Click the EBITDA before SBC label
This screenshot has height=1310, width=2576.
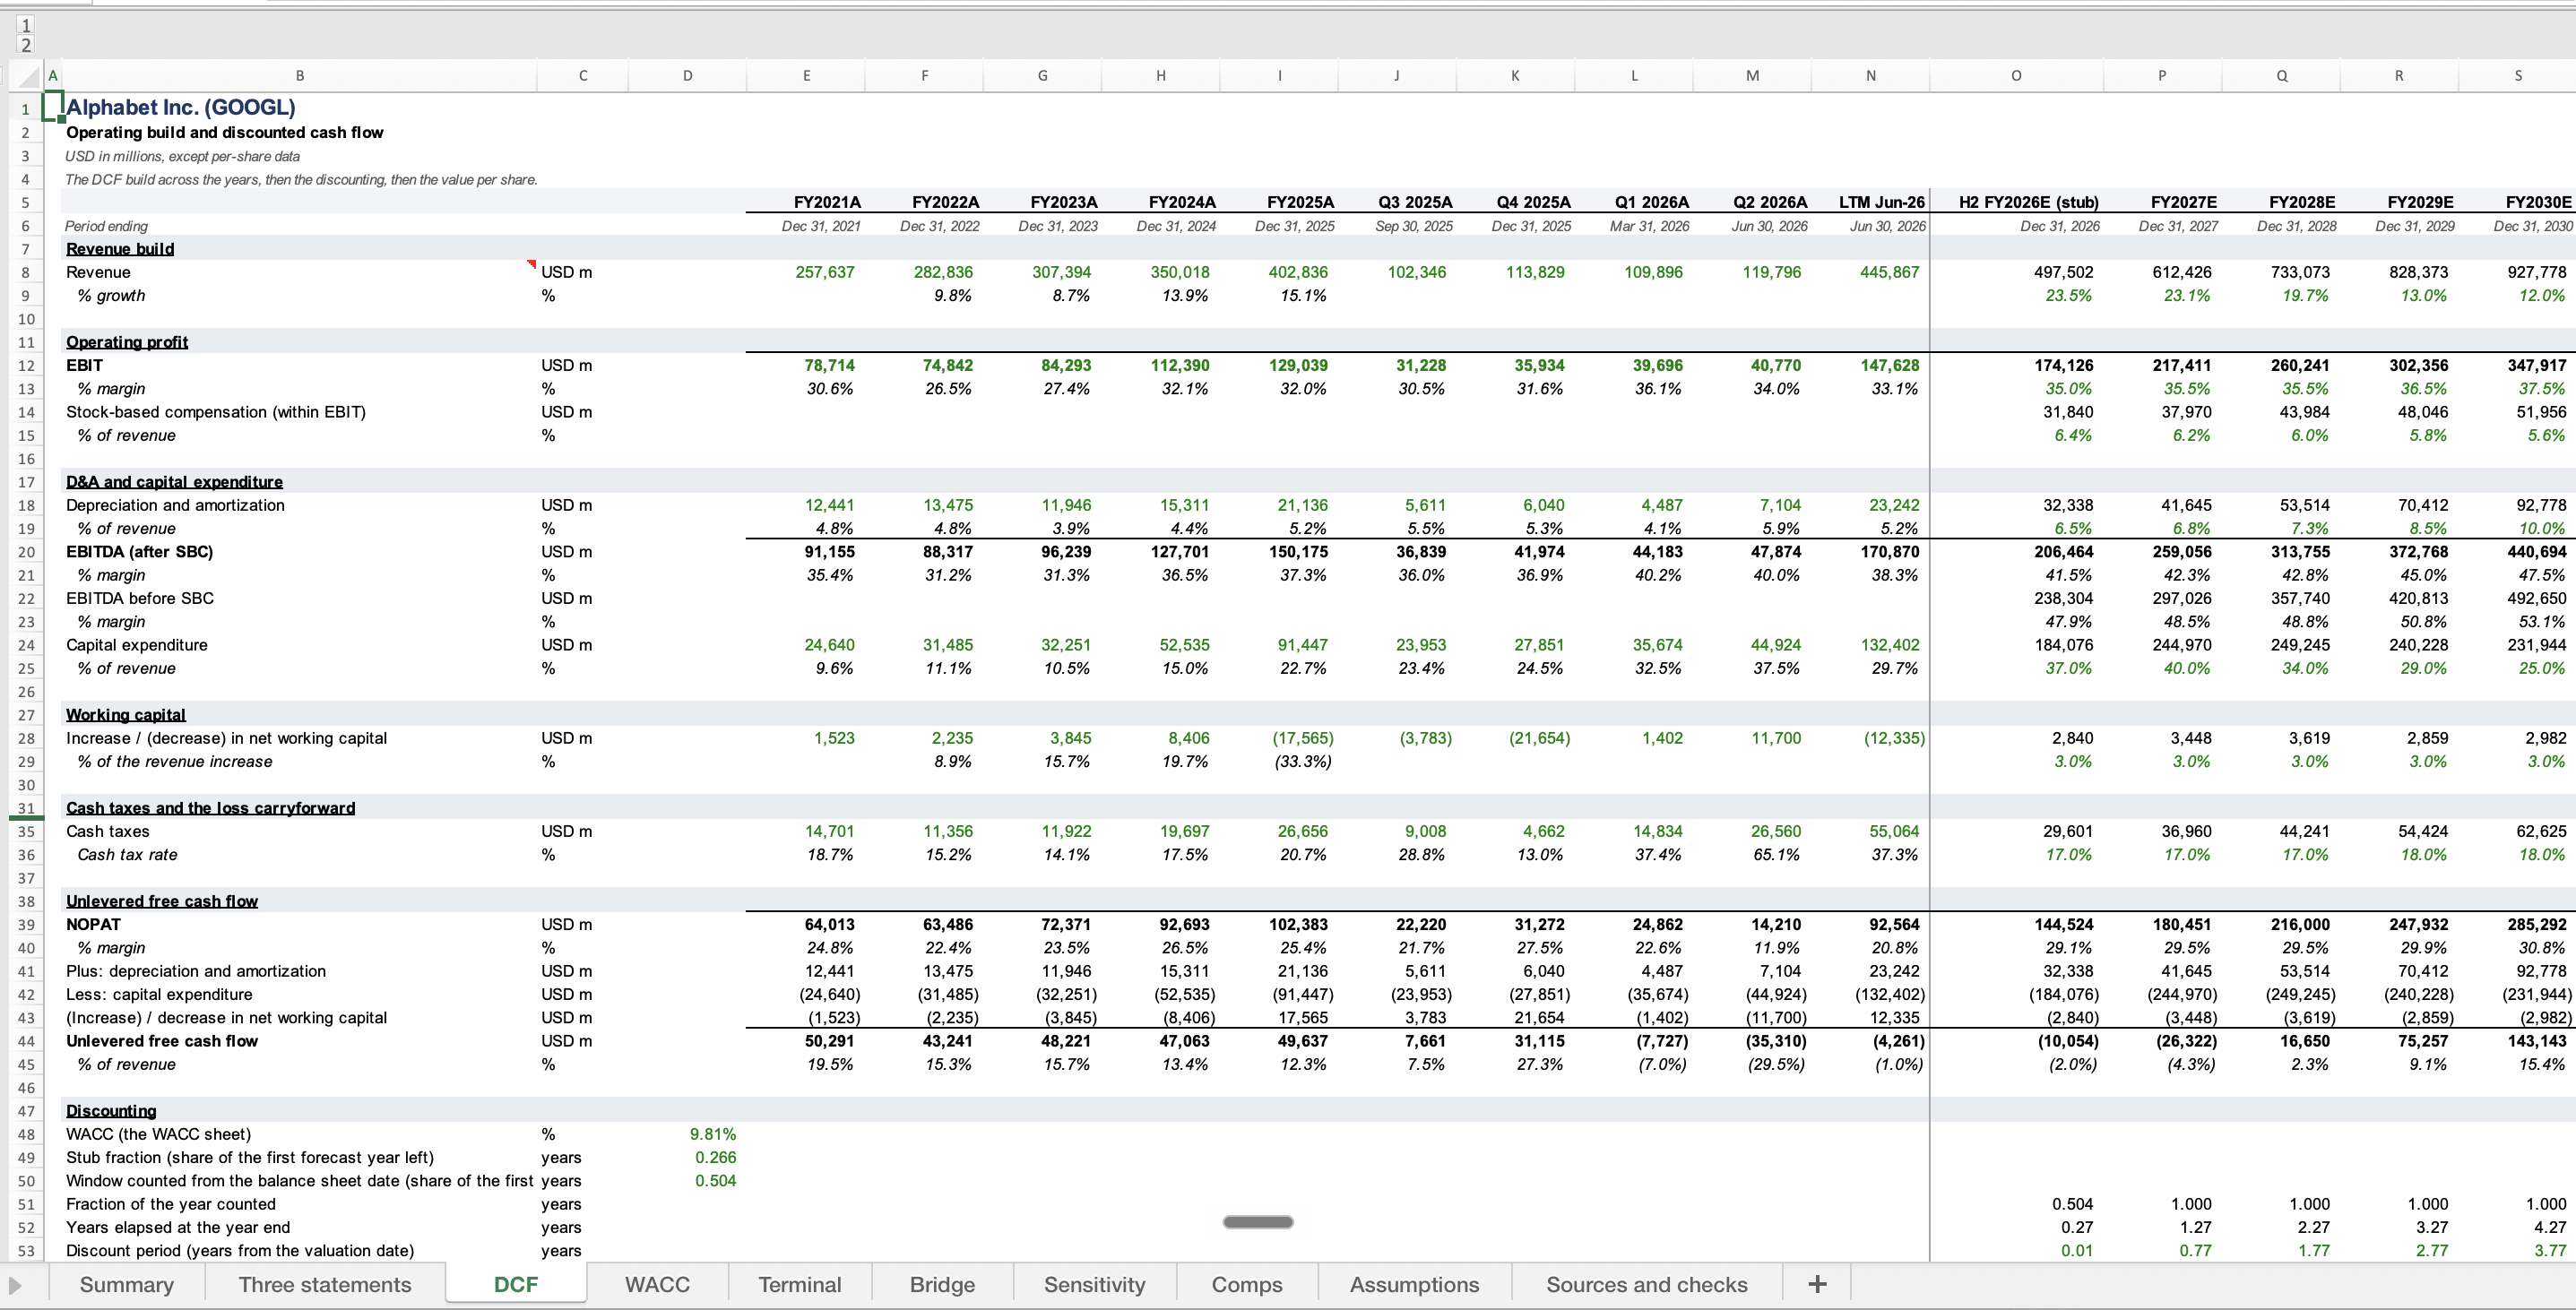pos(140,598)
